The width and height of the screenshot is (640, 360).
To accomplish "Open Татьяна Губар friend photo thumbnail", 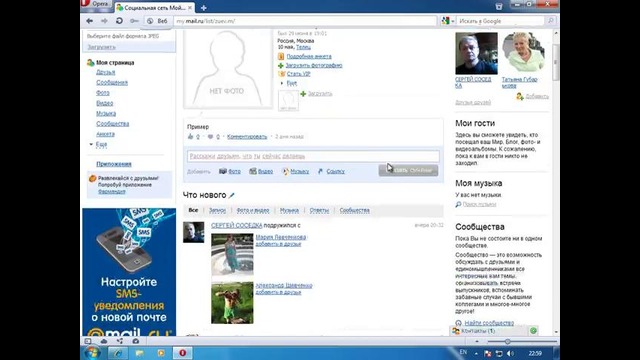I will [x=523, y=52].
